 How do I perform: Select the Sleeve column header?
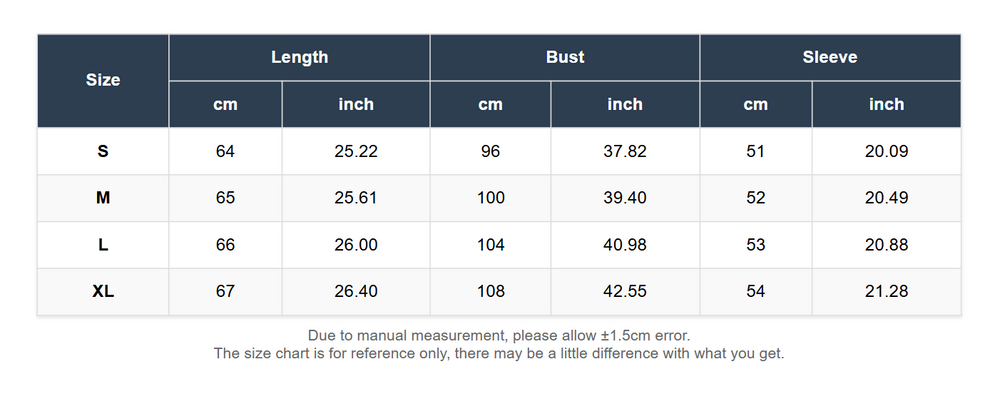click(830, 57)
